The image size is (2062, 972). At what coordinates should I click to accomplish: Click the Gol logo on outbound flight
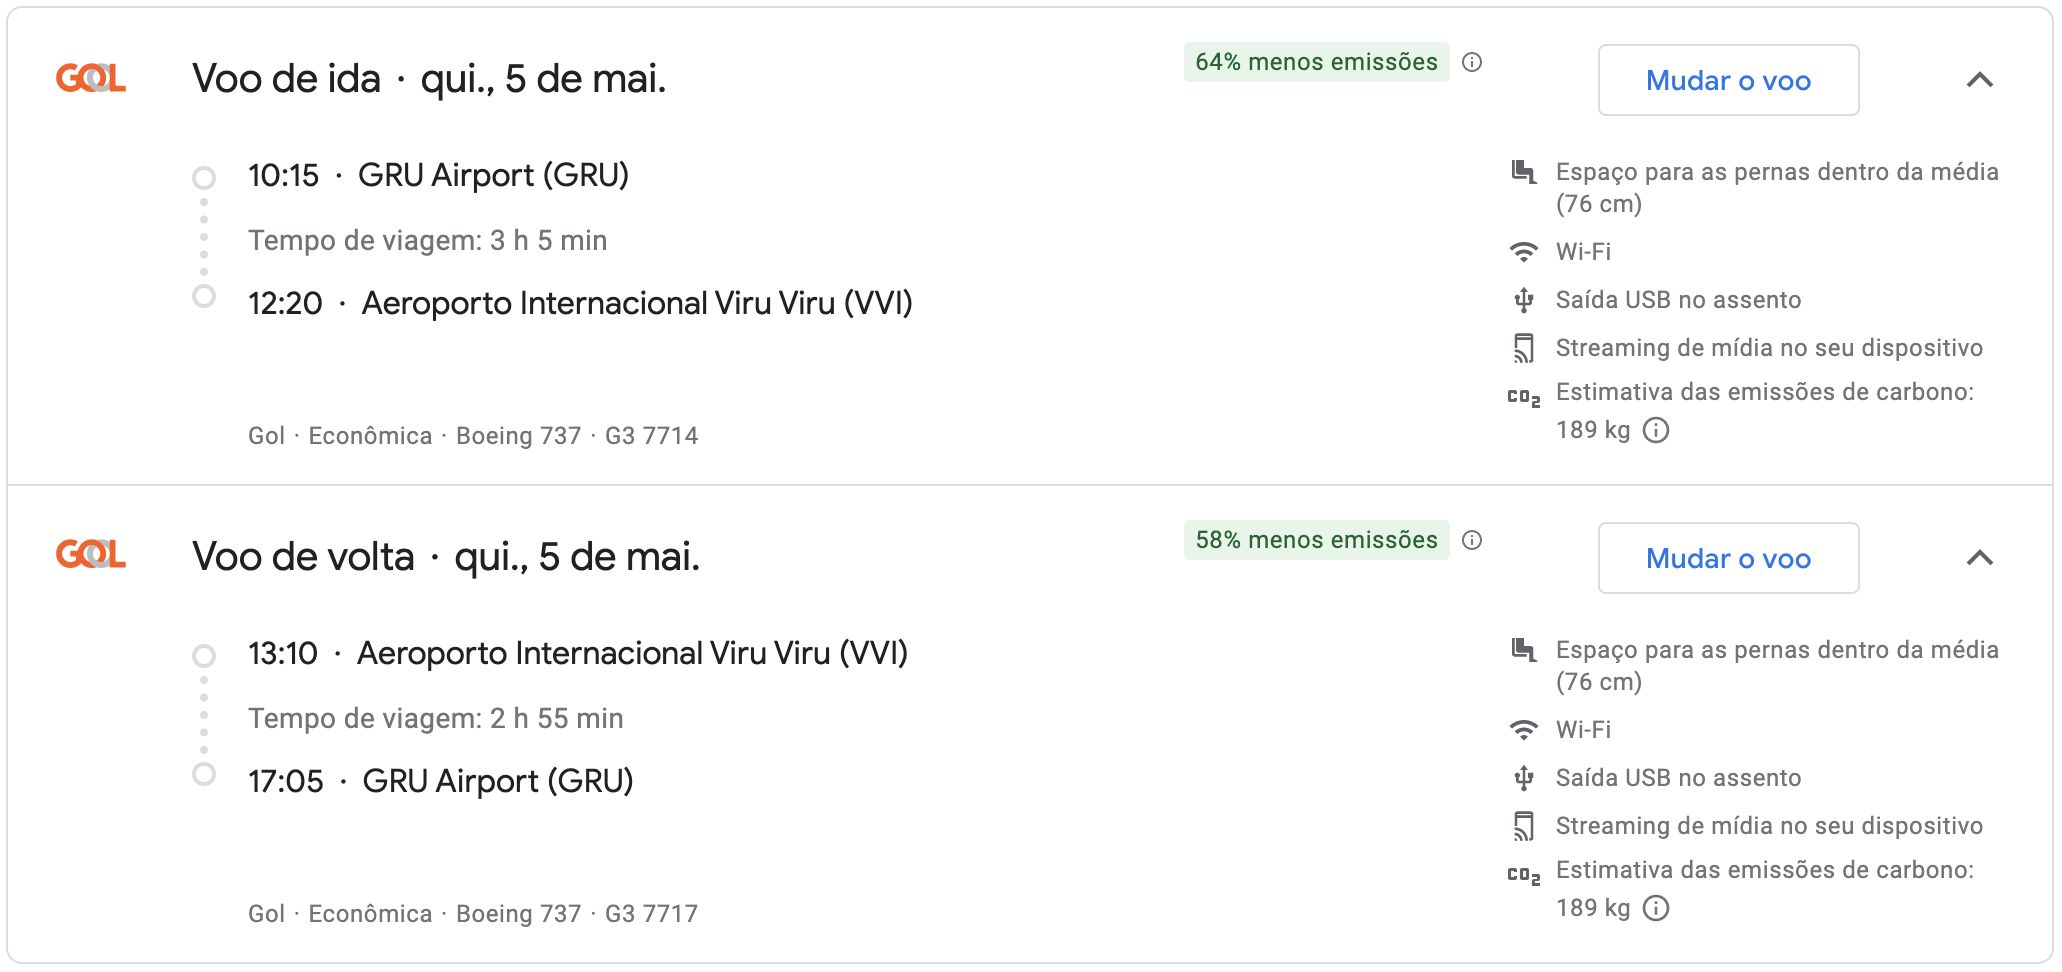click(x=91, y=78)
